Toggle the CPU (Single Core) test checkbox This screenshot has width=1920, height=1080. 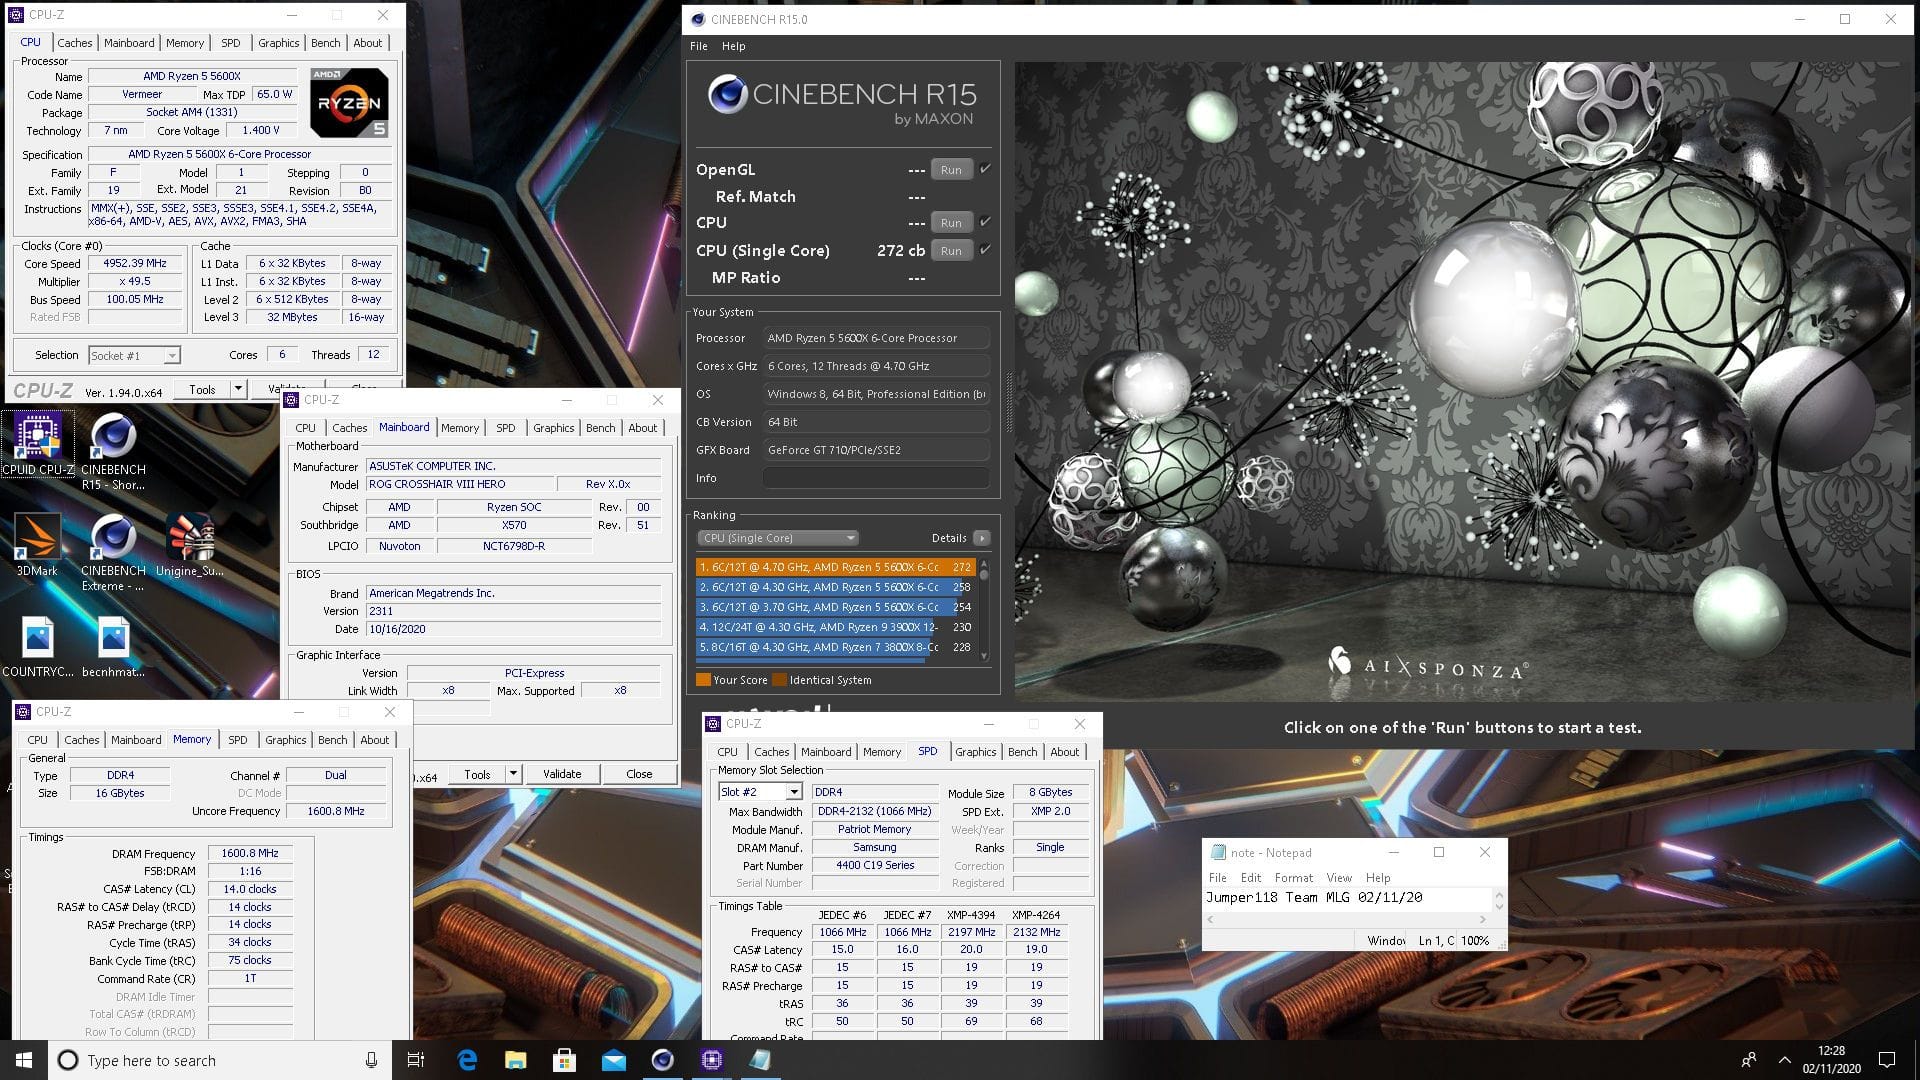pyautogui.click(x=985, y=250)
